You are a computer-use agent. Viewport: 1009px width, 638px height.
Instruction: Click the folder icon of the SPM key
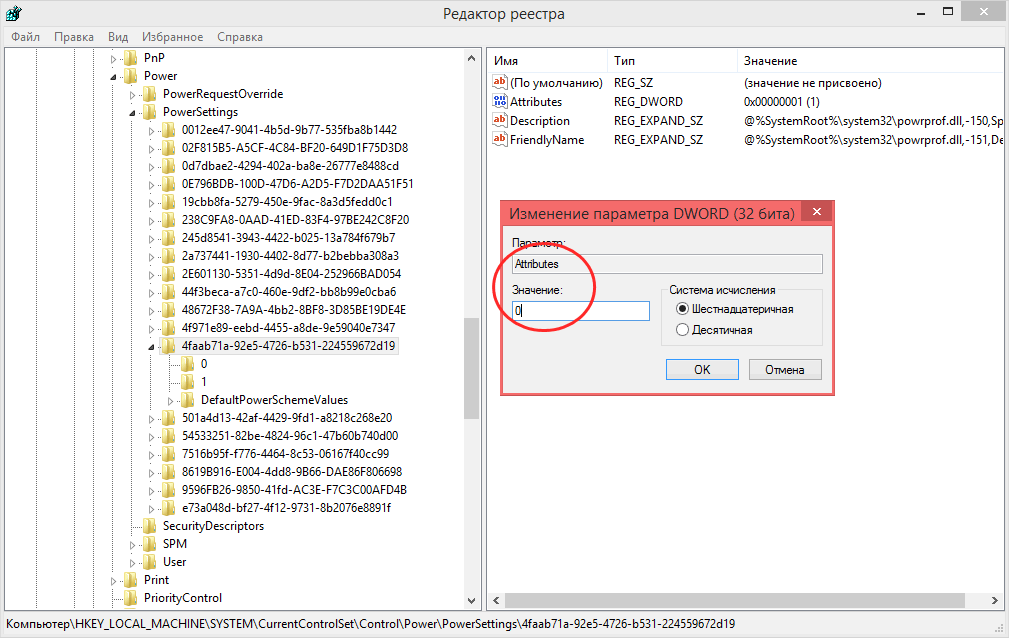[x=150, y=544]
